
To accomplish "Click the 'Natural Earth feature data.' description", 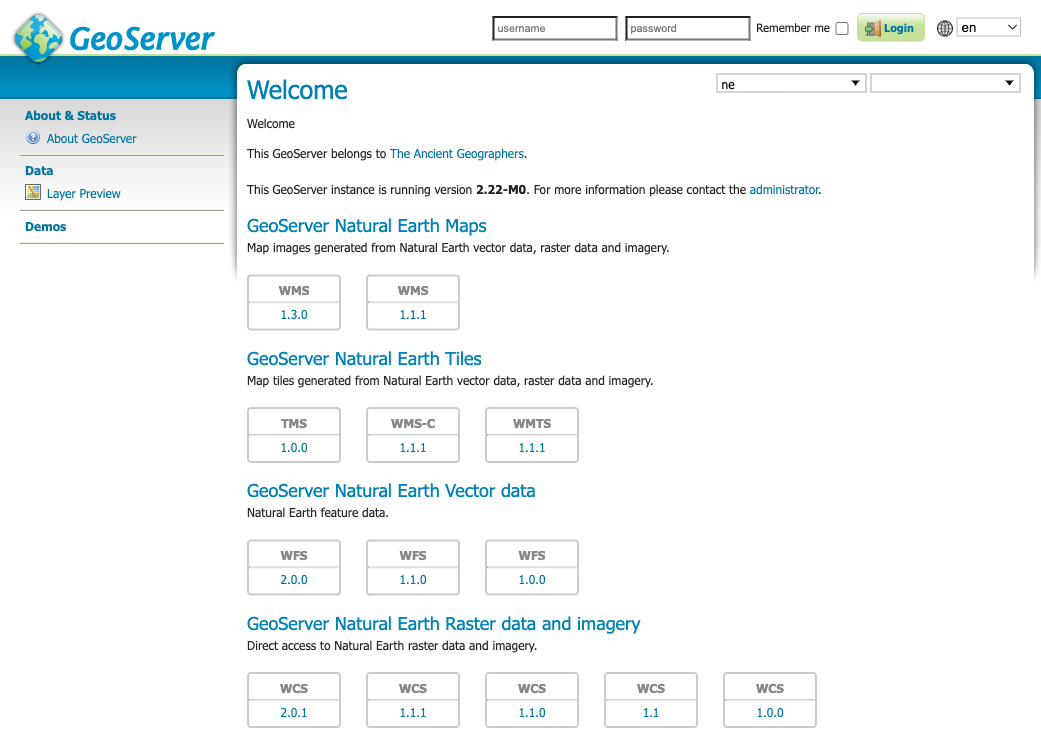I will click(x=317, y=513).
